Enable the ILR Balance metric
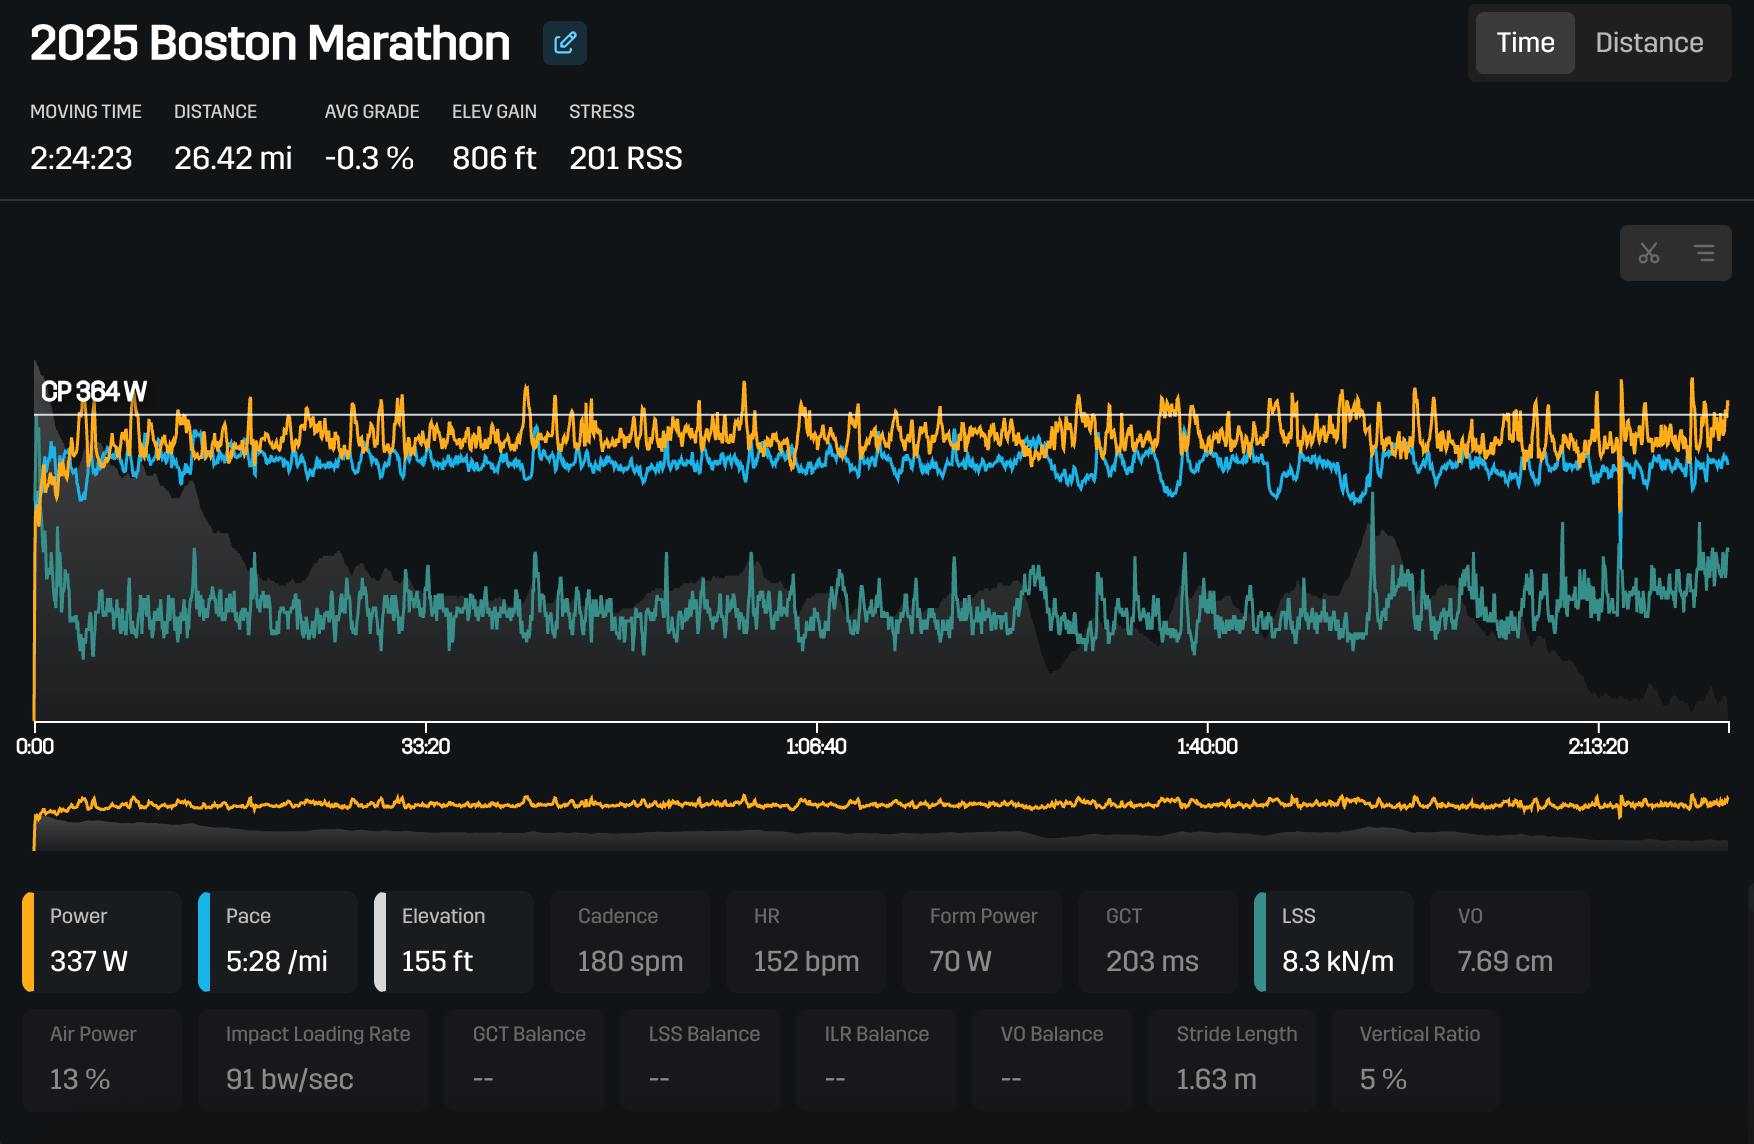 (877, 1060)
